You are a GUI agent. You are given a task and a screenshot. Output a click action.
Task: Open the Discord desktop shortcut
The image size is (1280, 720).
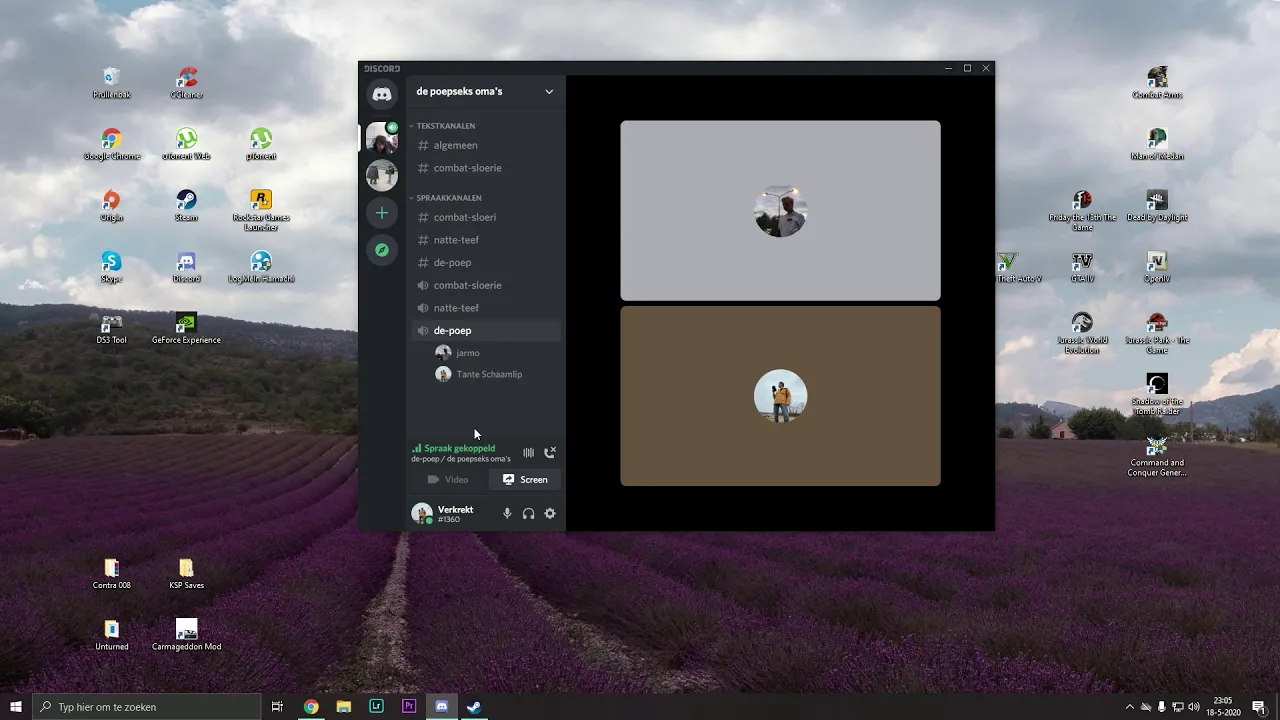point(186,267)
